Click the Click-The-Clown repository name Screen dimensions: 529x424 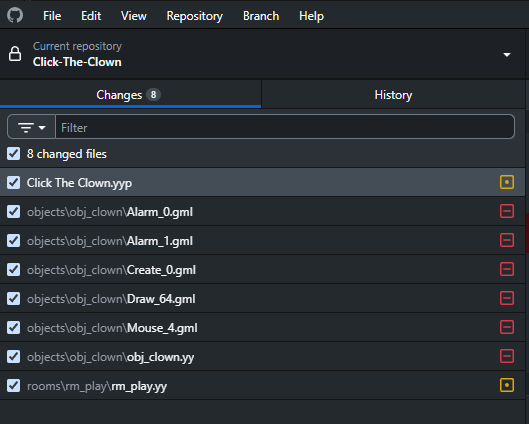point(77,62)
